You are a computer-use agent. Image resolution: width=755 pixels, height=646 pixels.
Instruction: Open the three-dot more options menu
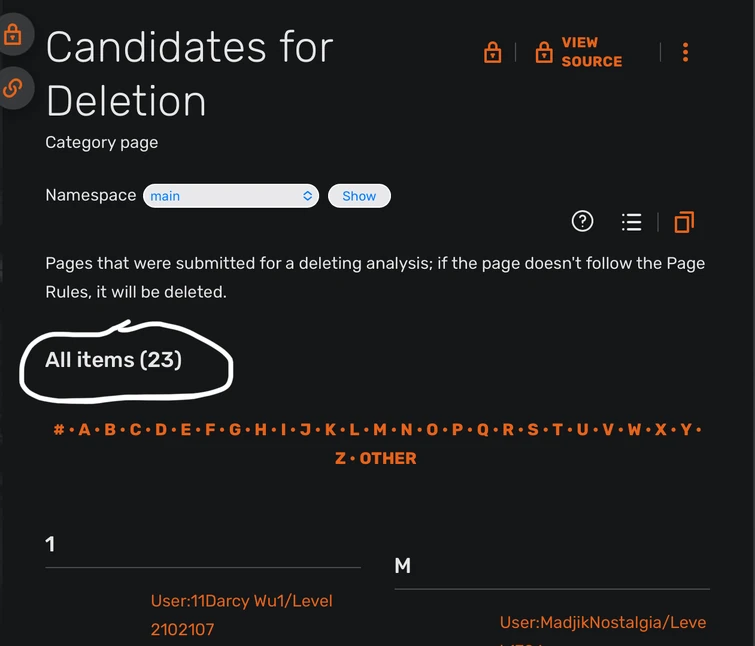[x=685, y=52]
